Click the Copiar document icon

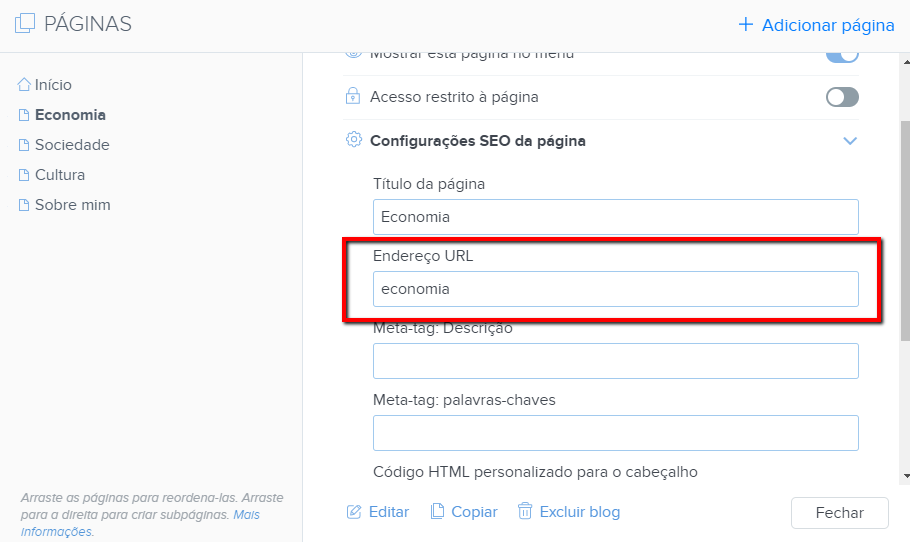tap(437, 511)
